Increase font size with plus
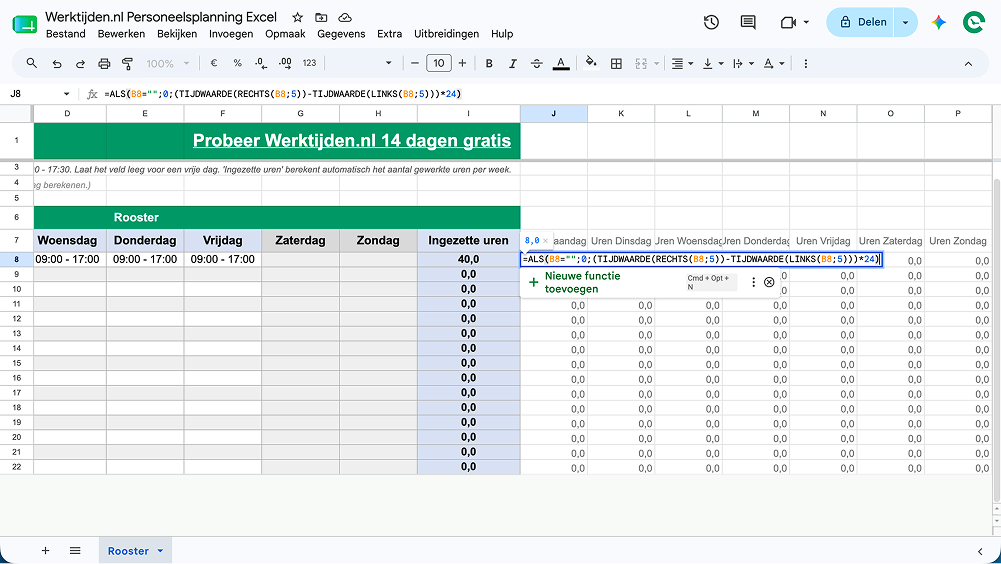 tap(462, 63)
